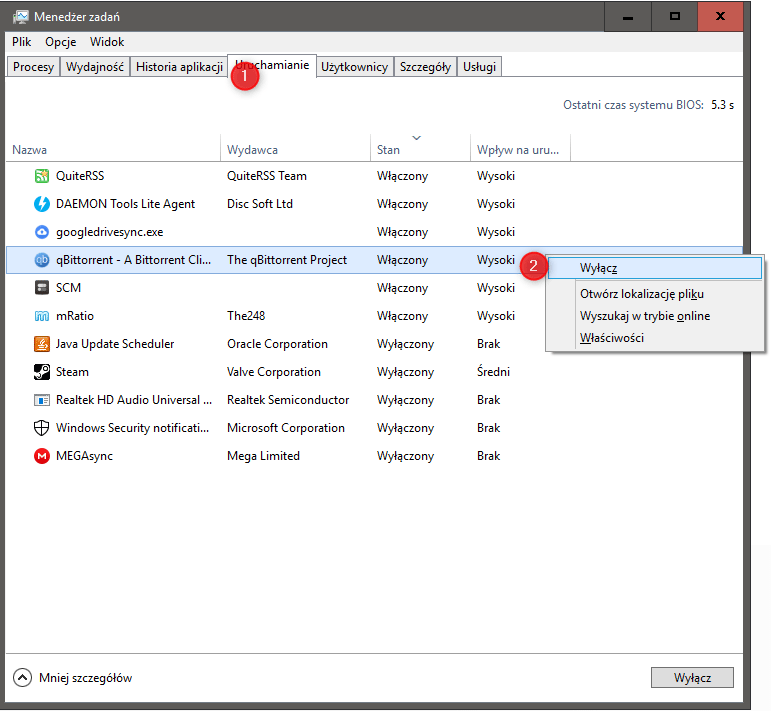Click the Wysoki impact of mRatio
The height and width of the screenshot is (711, 771).
(x=496, y=316)
